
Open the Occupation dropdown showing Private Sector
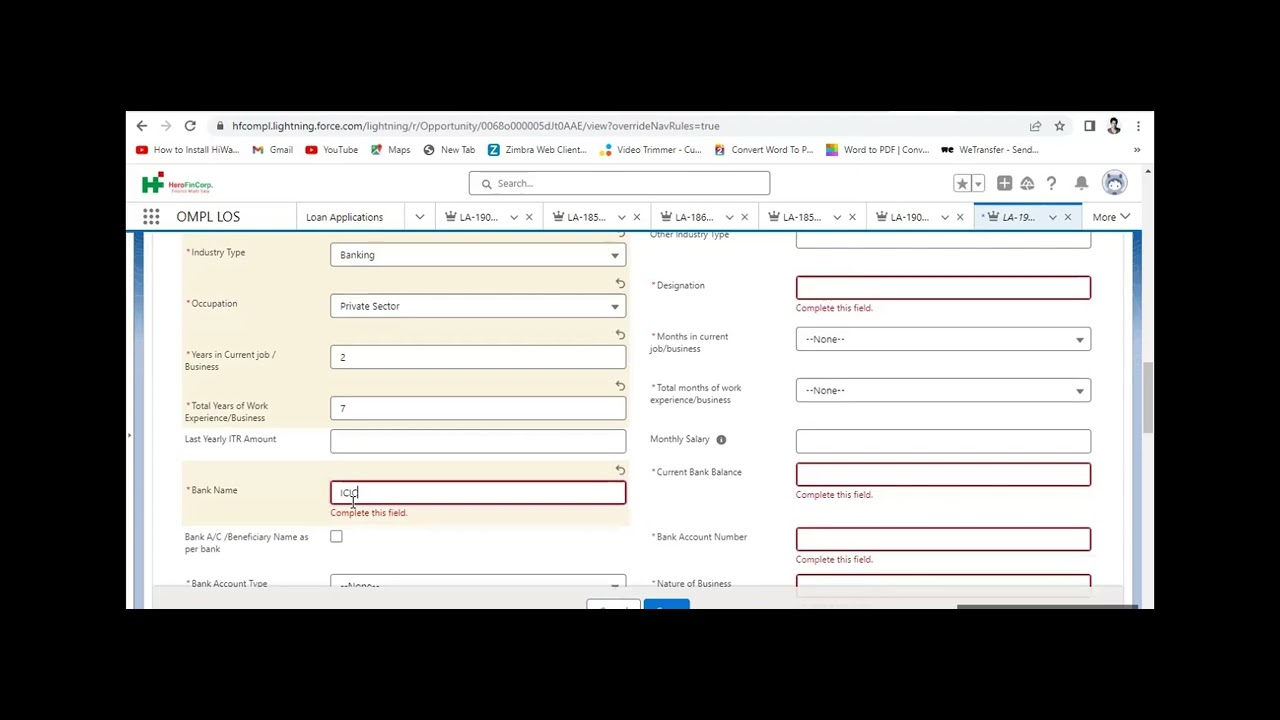click(478, 306)
